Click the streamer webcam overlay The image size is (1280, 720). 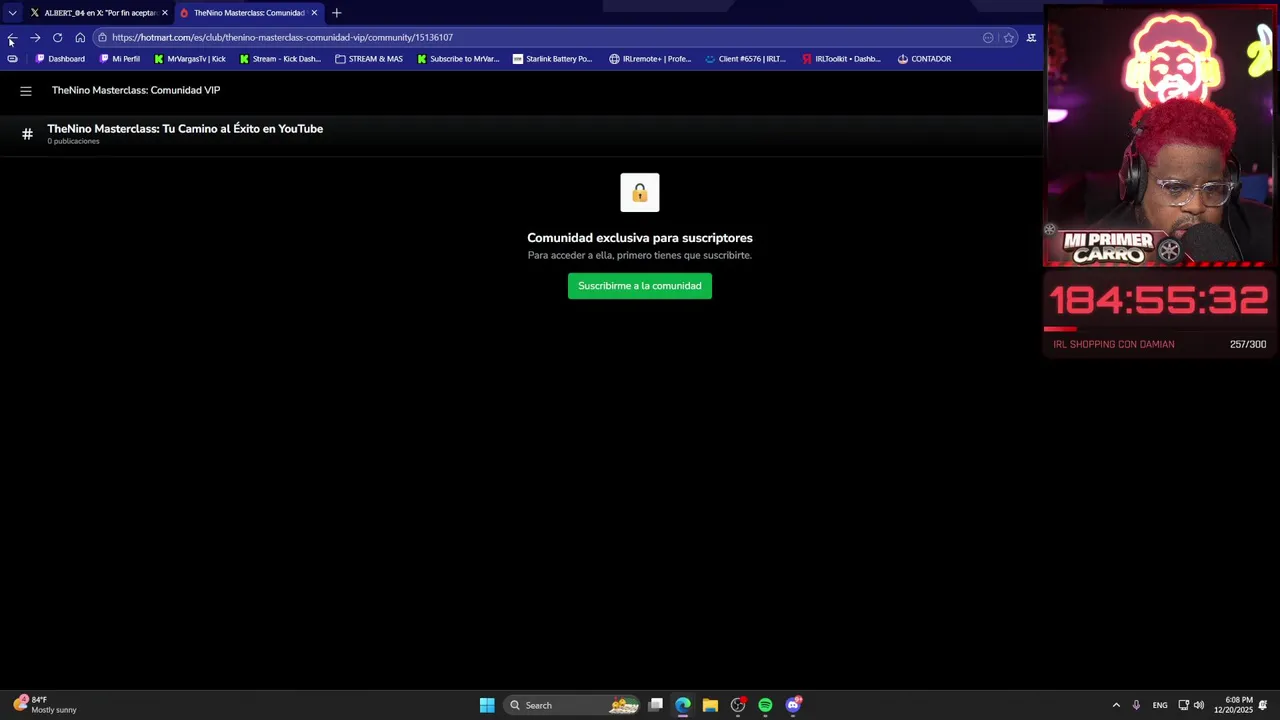[x=1160, y=136]
